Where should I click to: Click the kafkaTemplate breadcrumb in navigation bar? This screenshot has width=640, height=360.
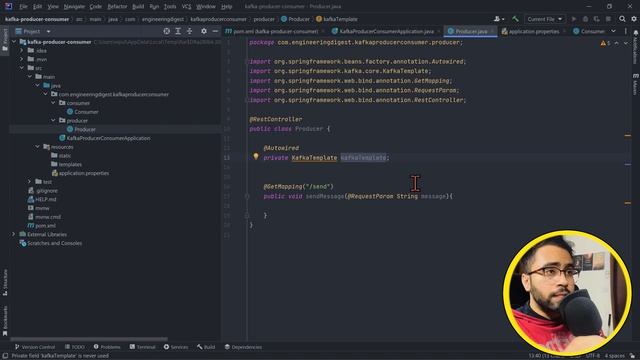tap(336, 19)
